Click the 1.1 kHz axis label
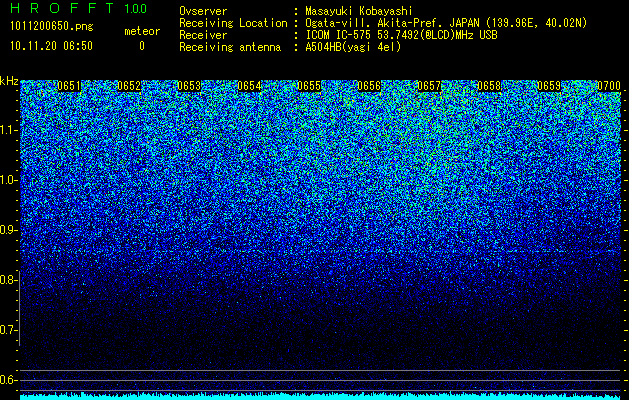Image resolution: width=629 pixels, height=400 pixels. click(x=9, y=130)
